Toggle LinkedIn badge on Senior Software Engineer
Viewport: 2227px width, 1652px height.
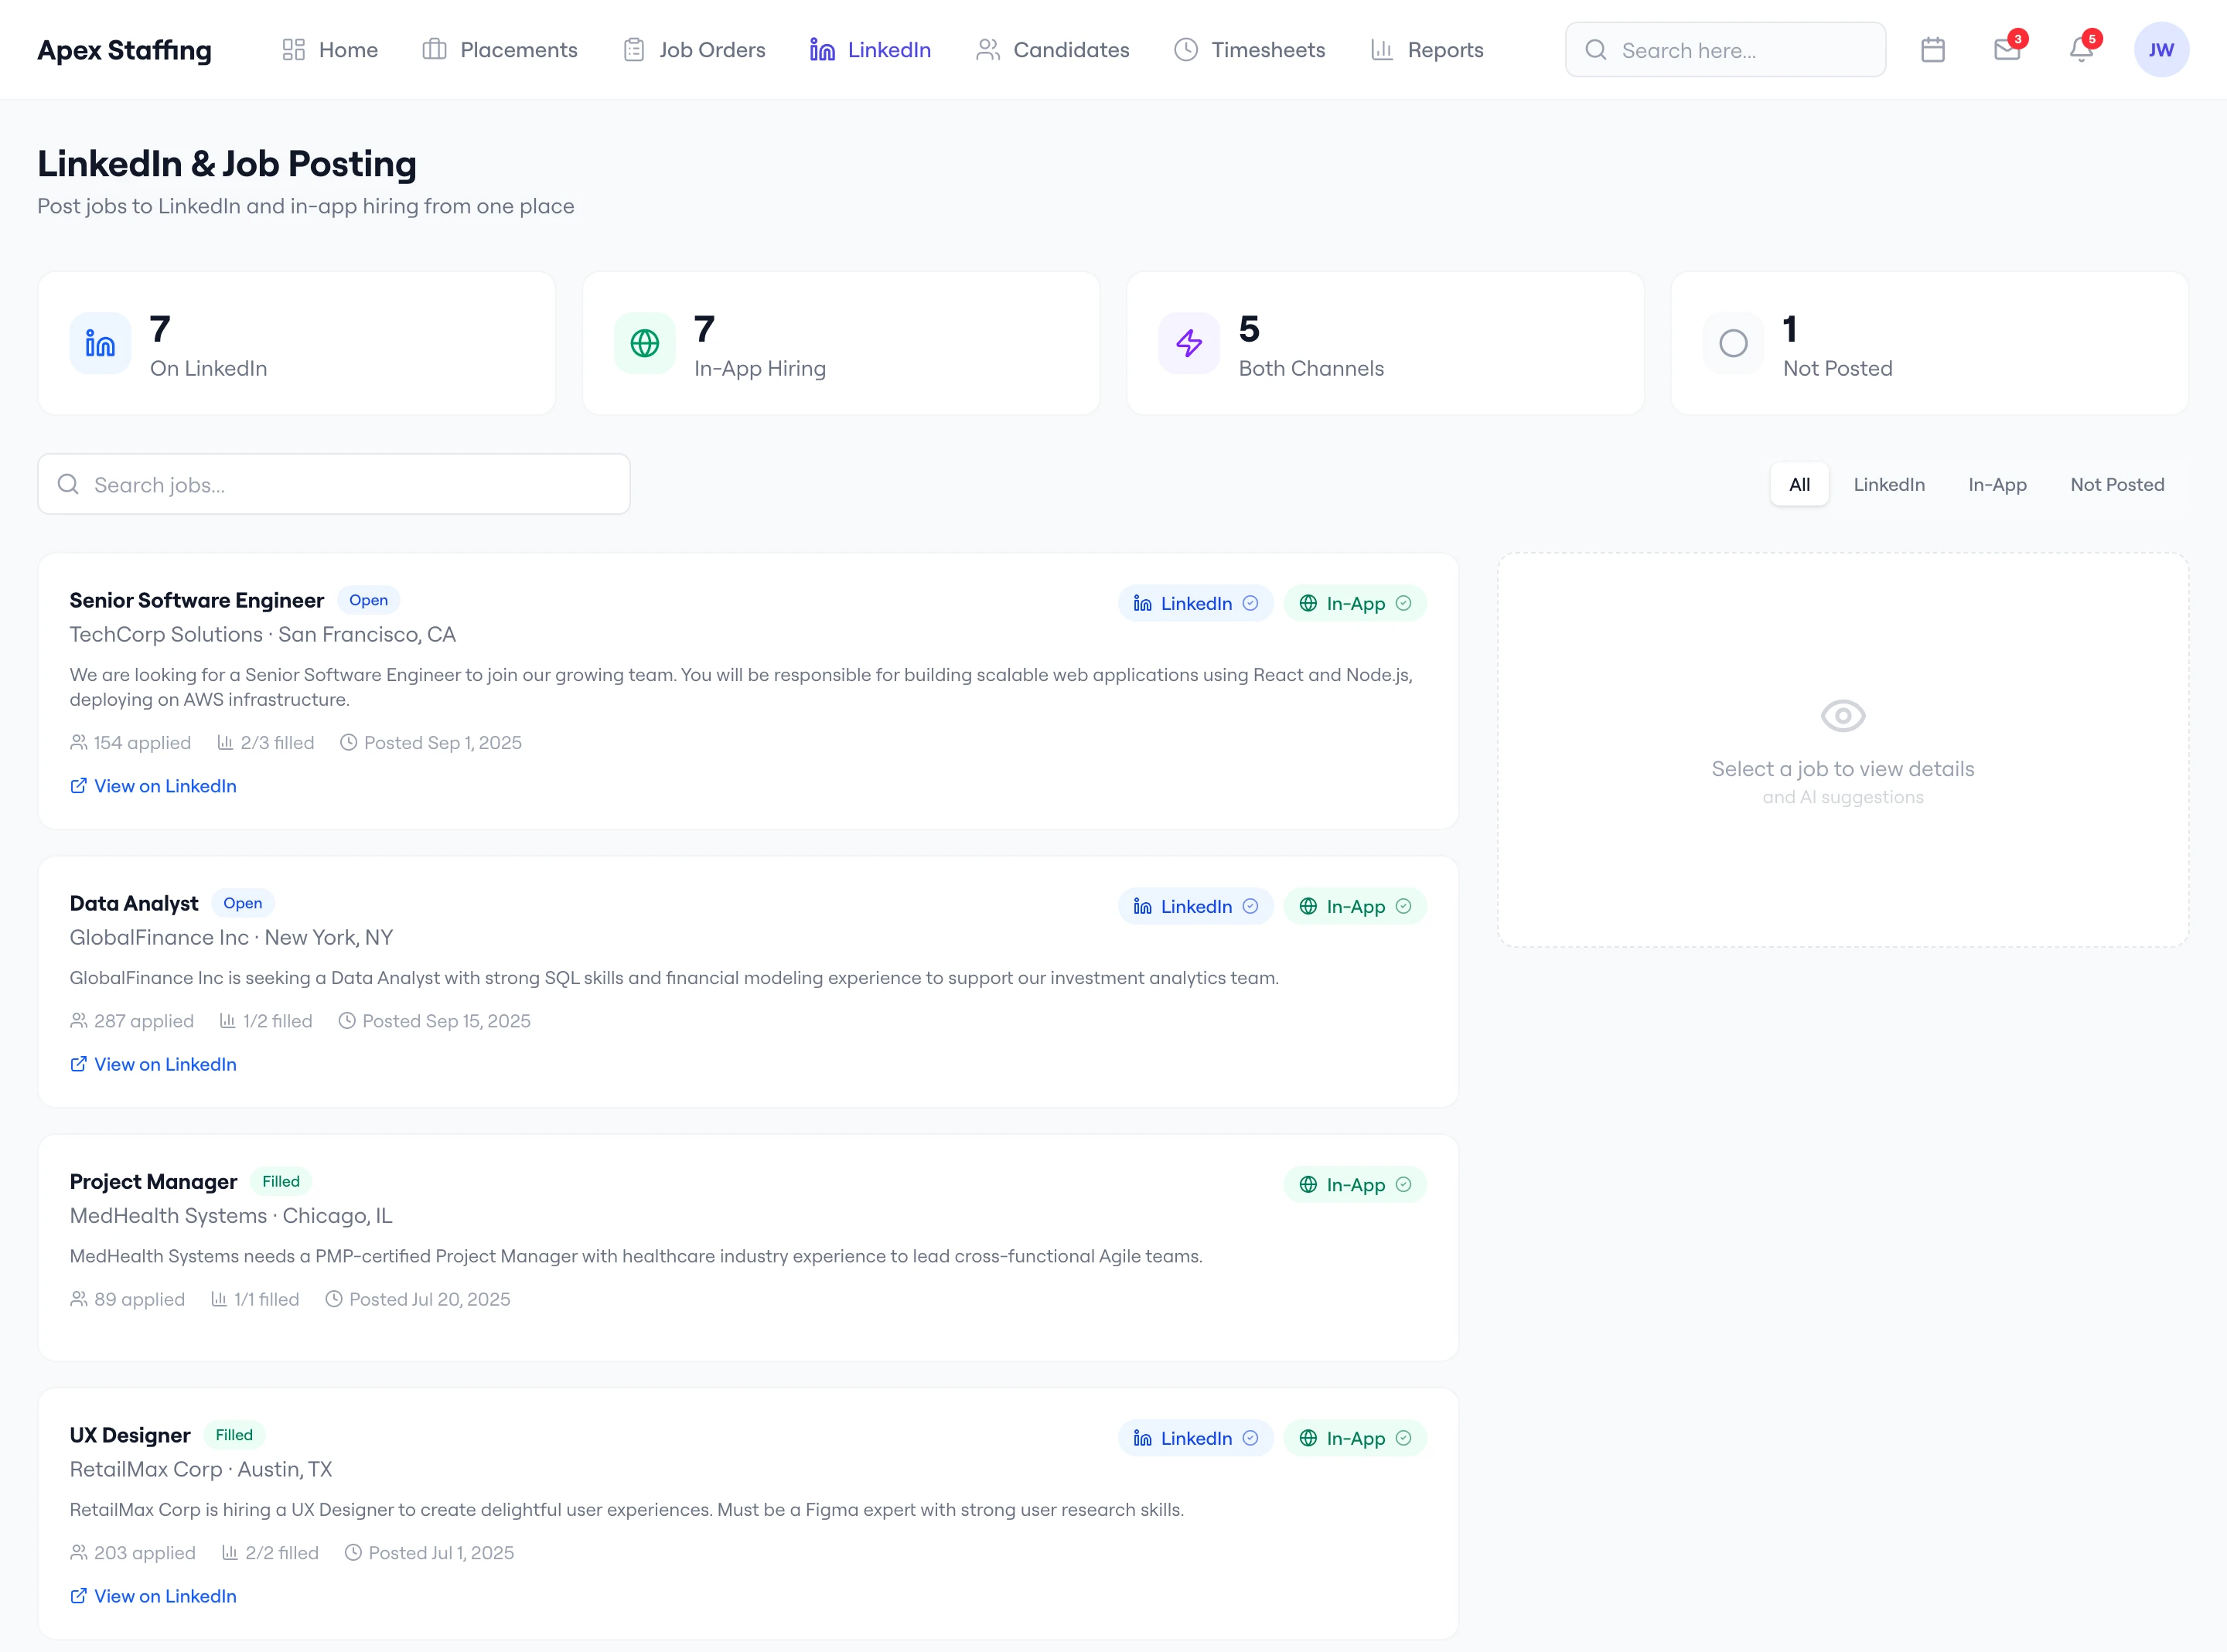tap(1194, 603)
